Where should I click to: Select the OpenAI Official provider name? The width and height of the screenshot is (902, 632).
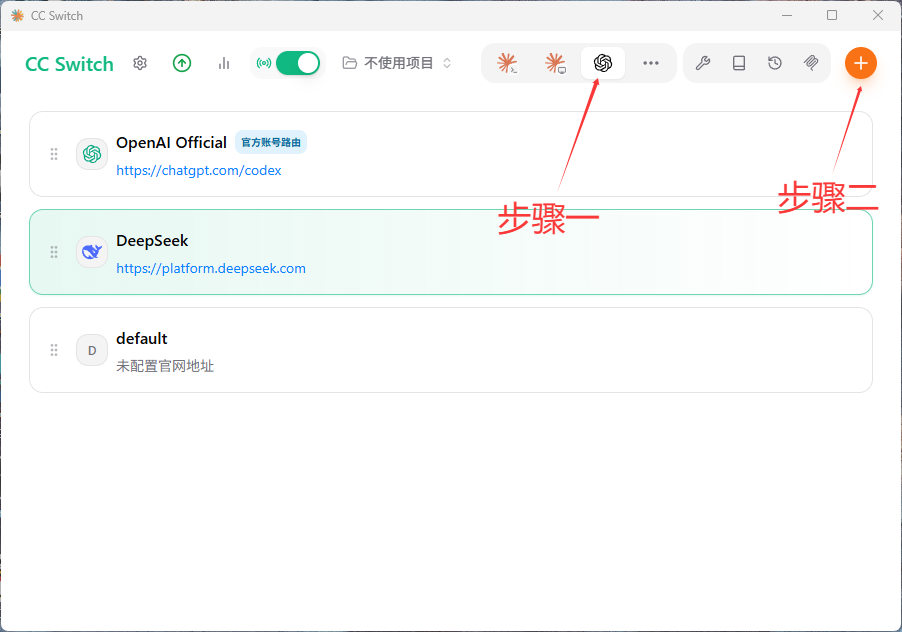click(171, 143)
